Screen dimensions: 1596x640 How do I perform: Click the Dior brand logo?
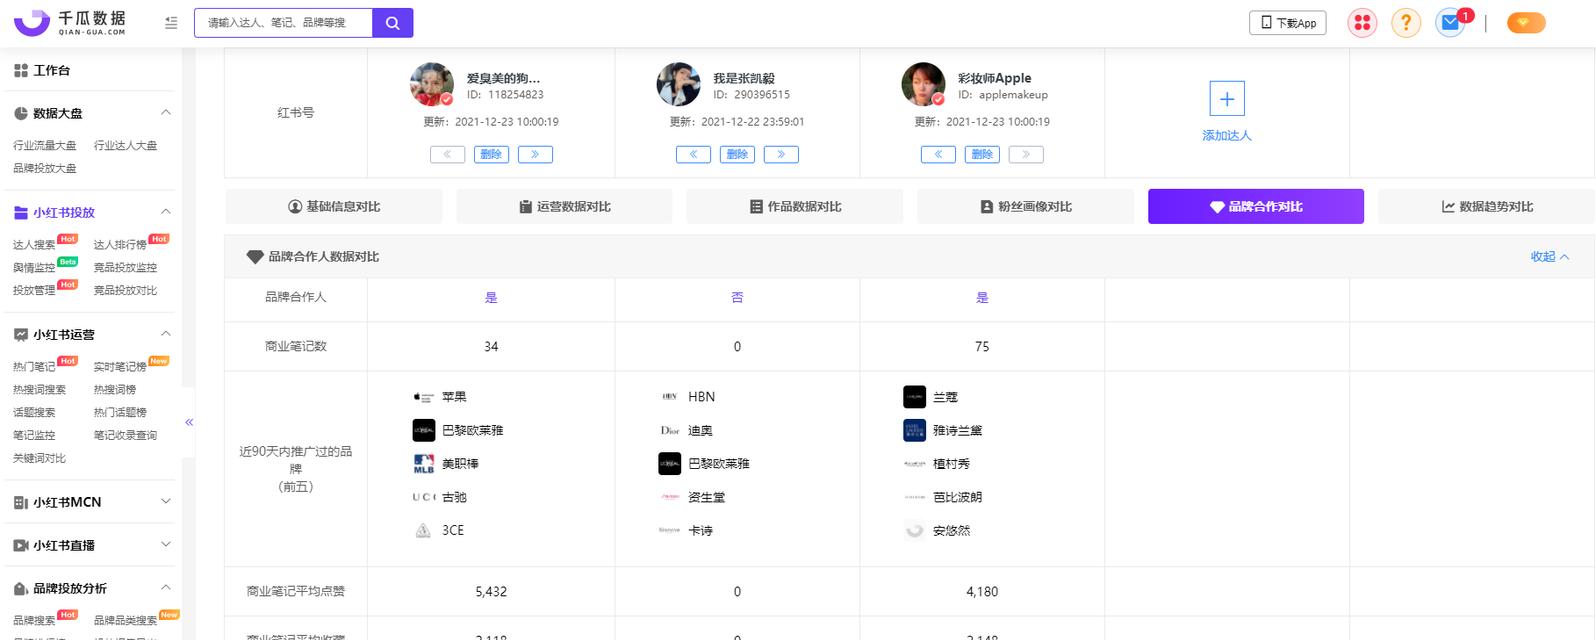point(670,430)
